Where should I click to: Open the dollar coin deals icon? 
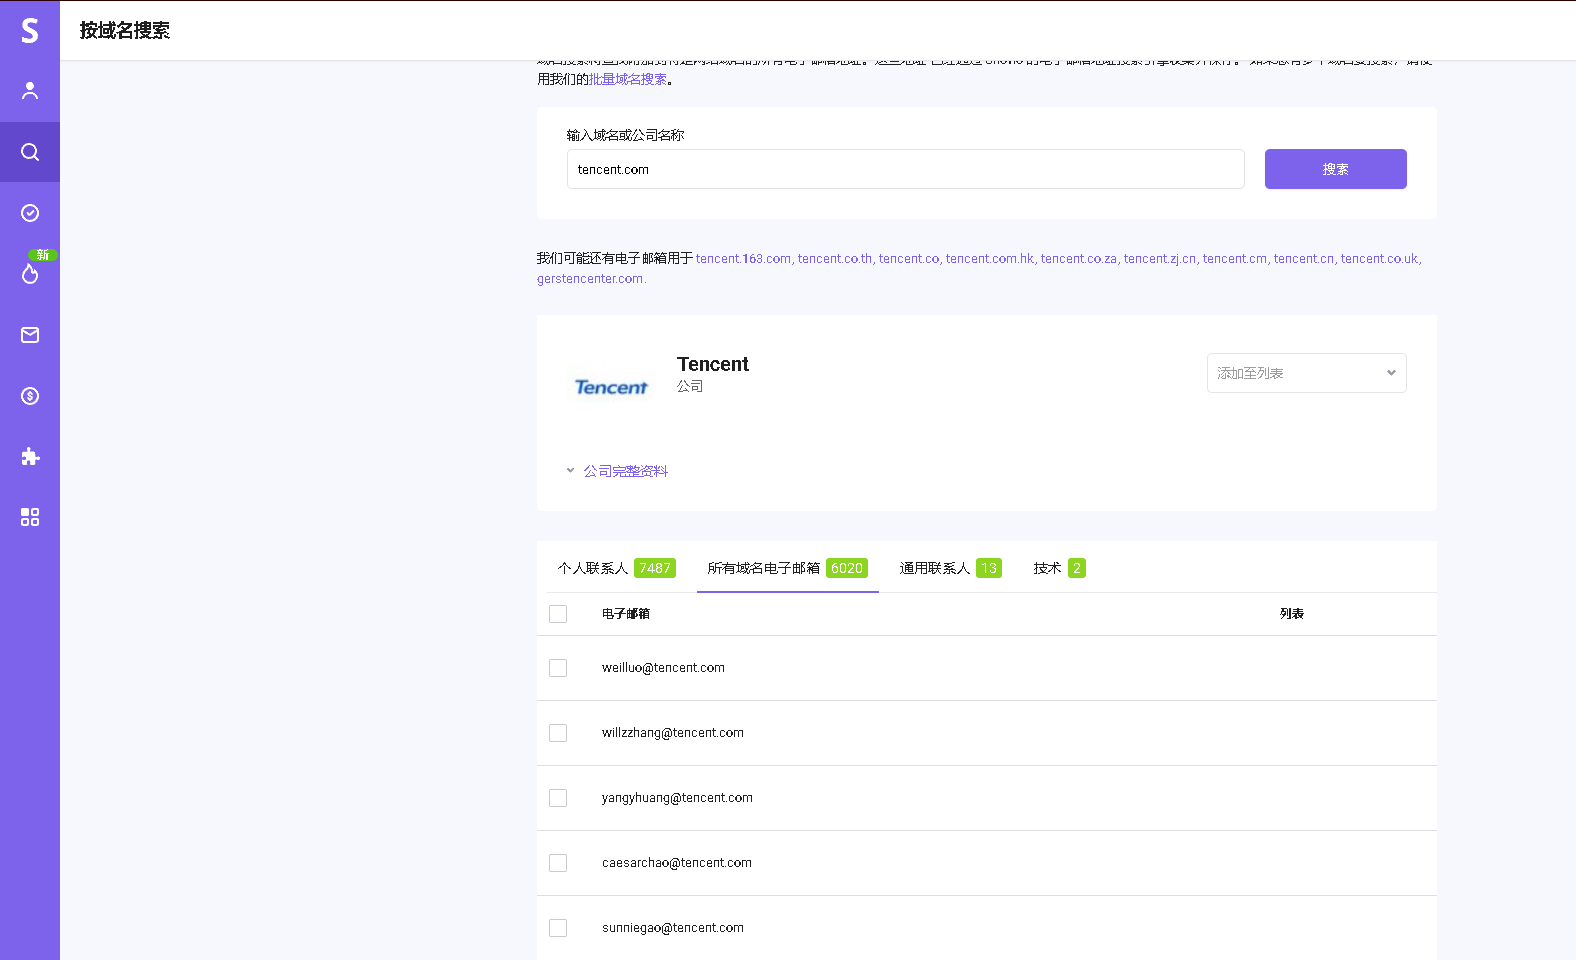tap(30, 396)
